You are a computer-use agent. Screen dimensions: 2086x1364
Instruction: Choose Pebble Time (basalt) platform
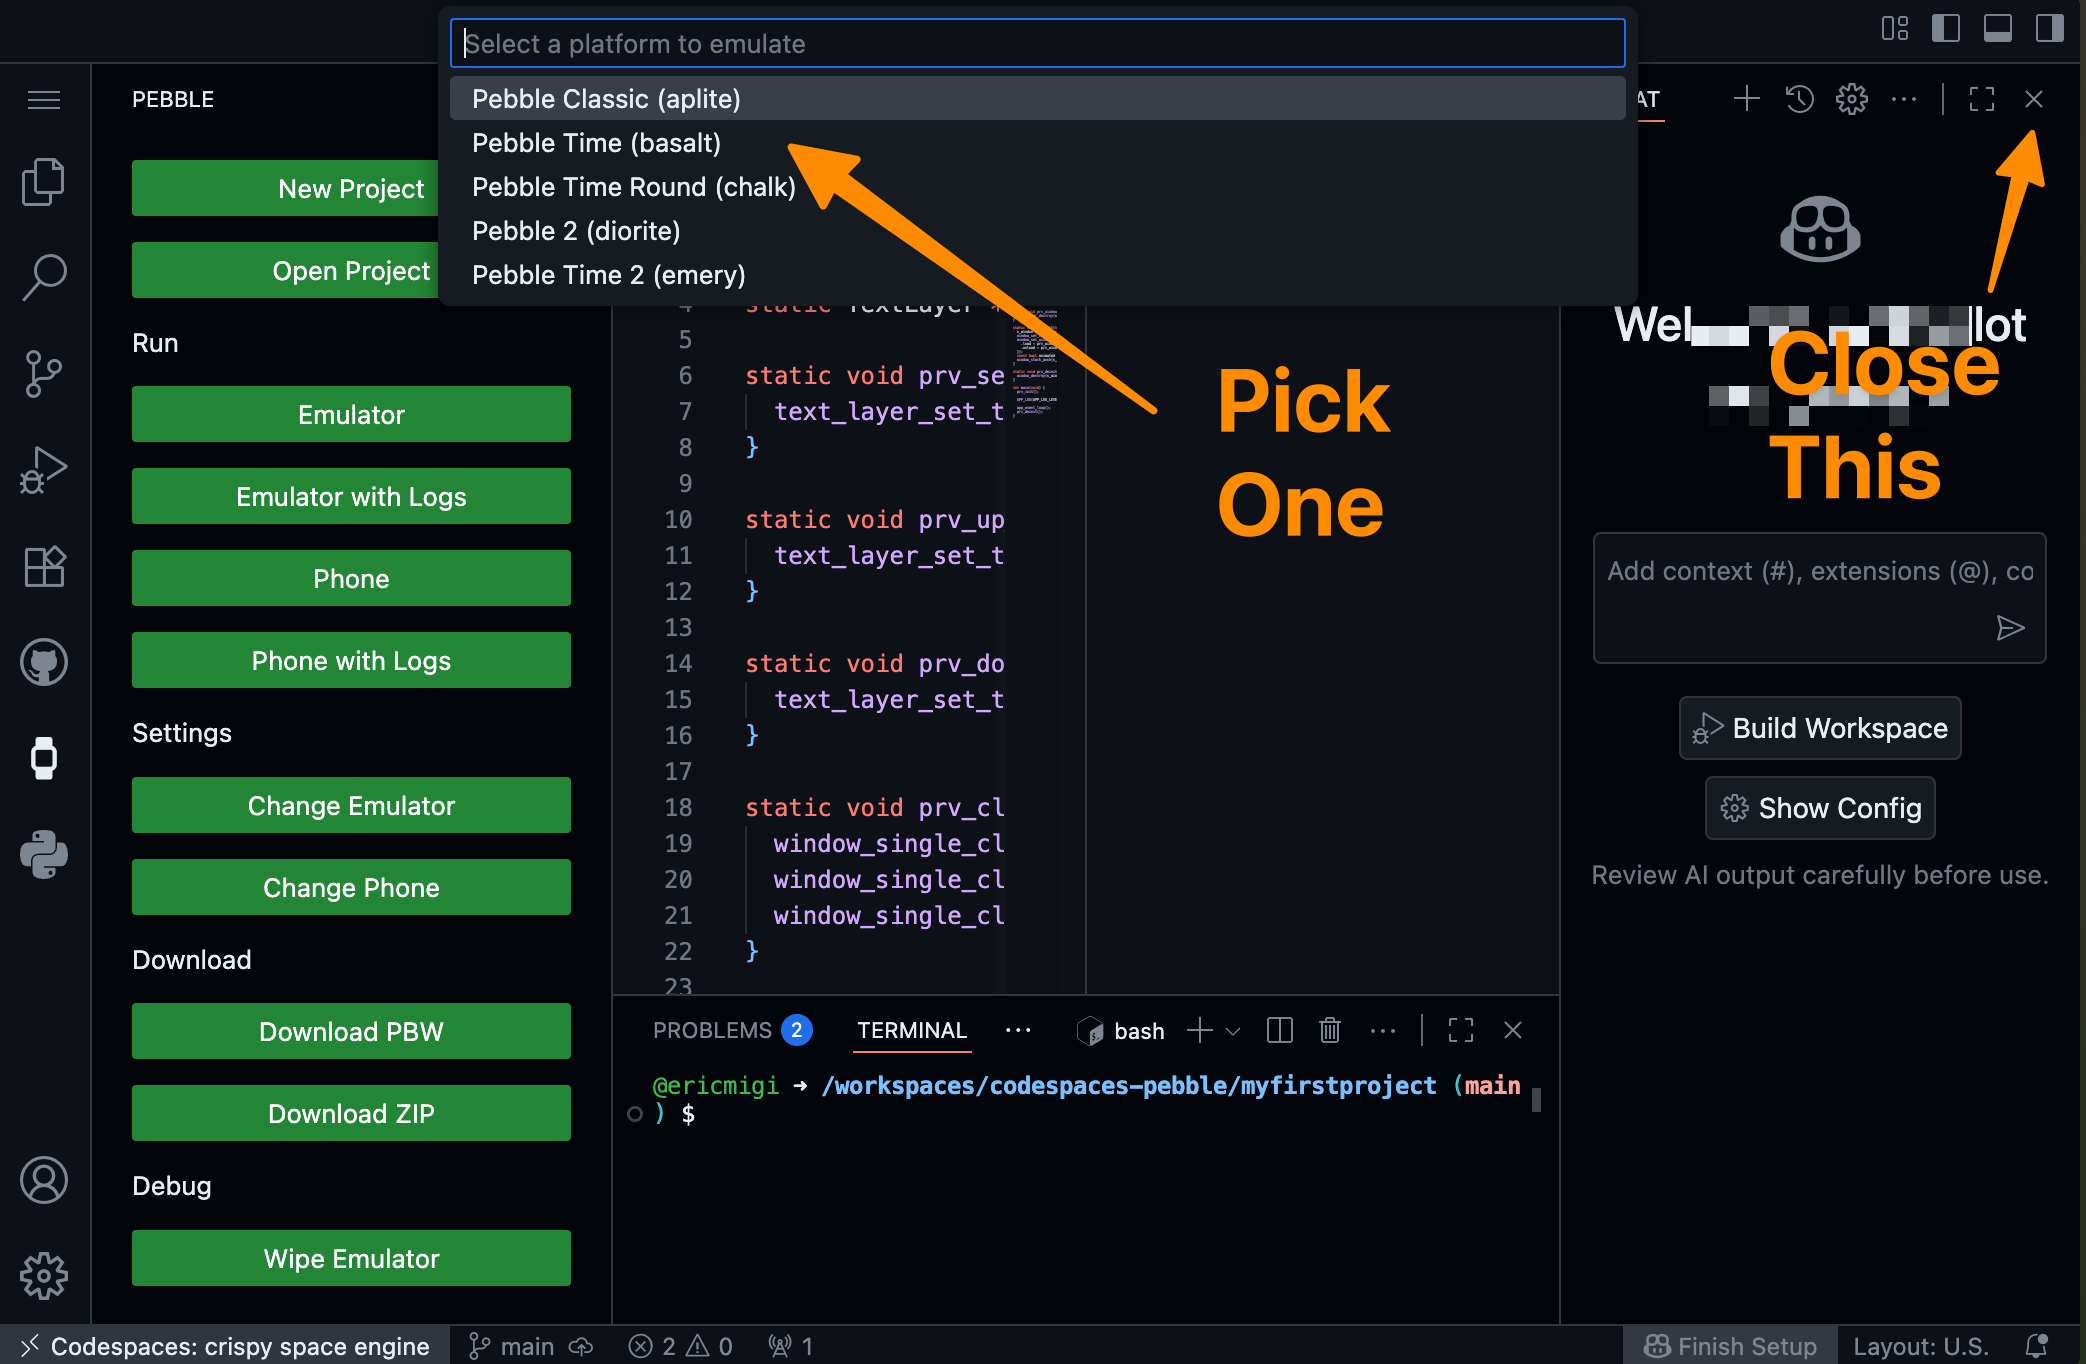coord(596,143)
